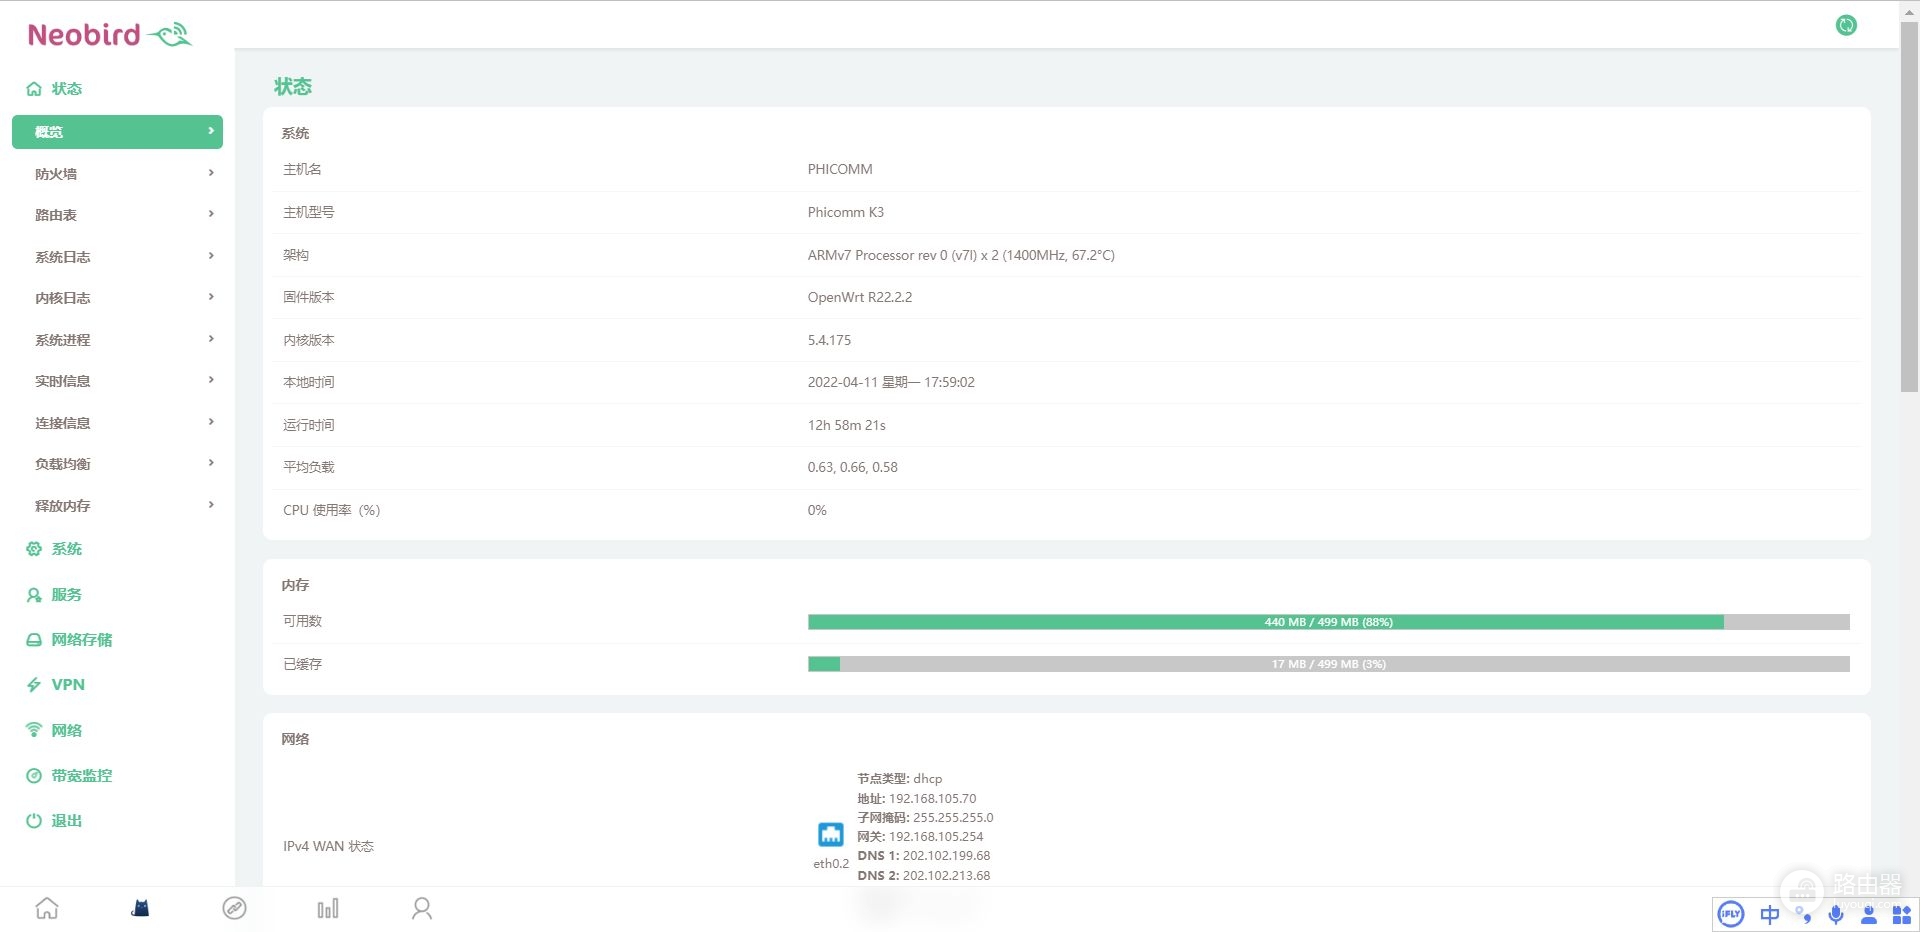Image resolution: width=1920 pixels, height=932 pixels.
Task: Open 释放内存 via its chevron arrow
Action: [x=211, y=505]
